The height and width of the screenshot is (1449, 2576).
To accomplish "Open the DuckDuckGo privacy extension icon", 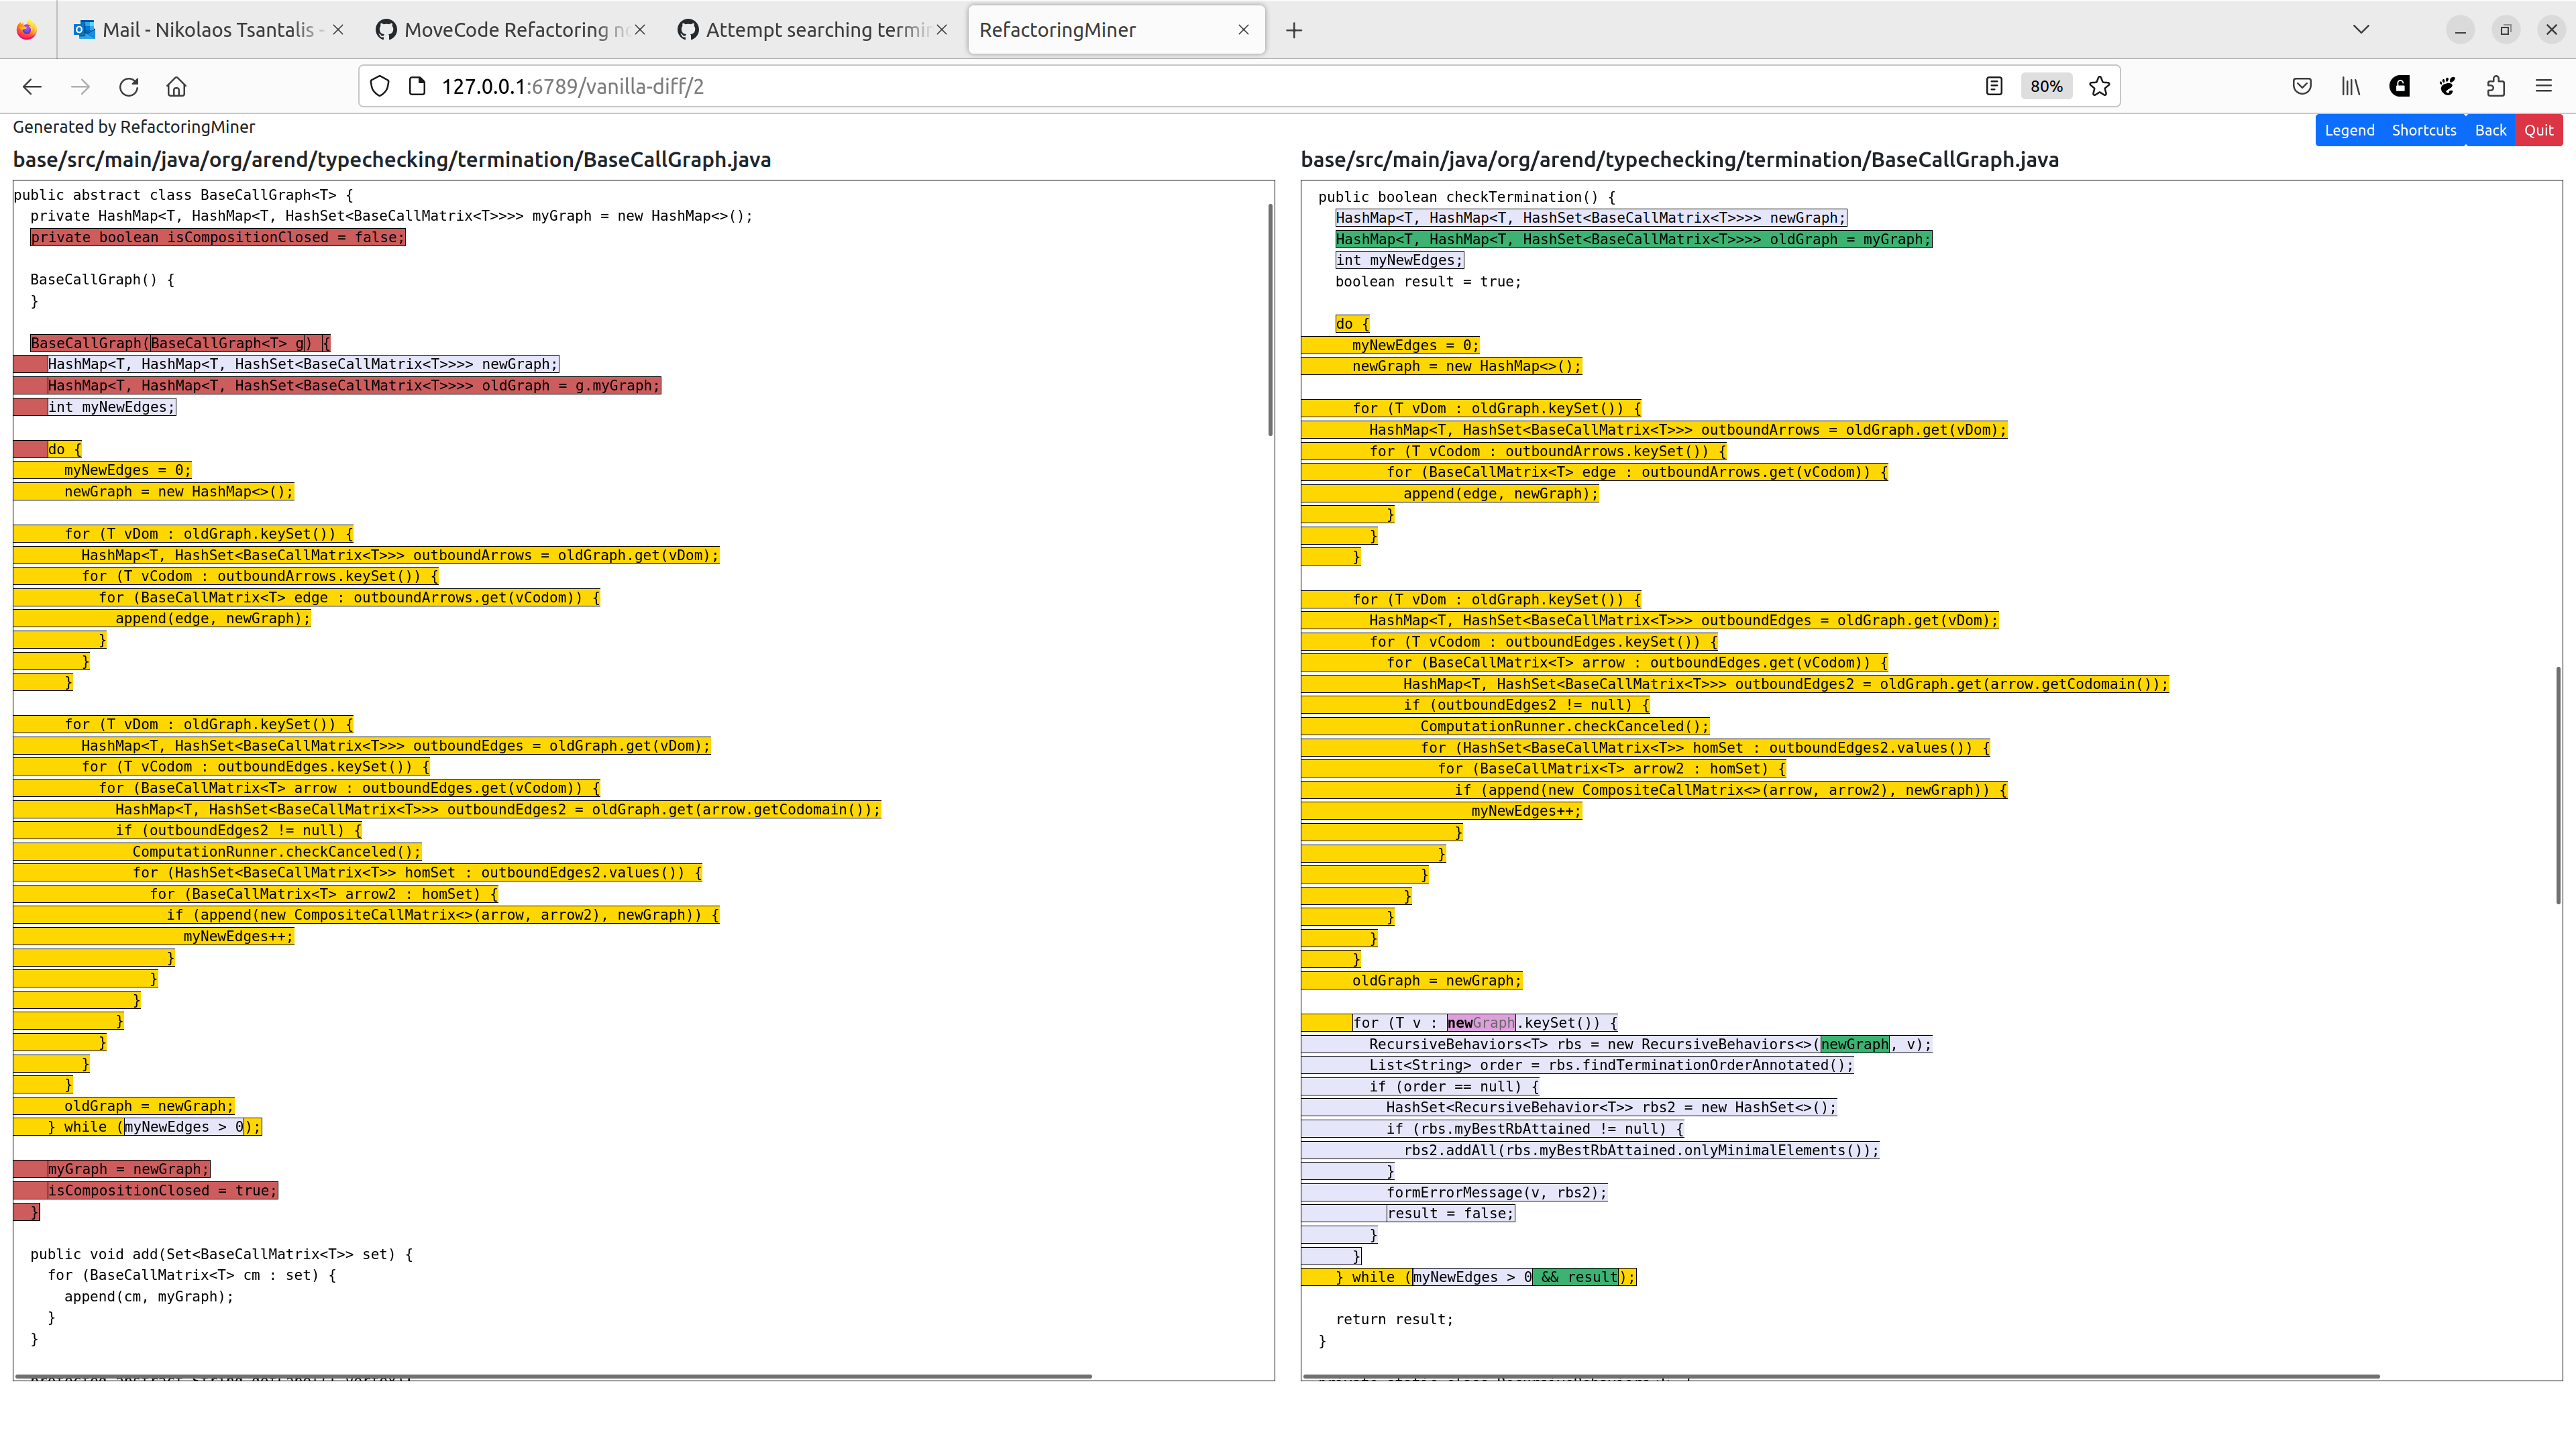I will [x=2399, y=86].
